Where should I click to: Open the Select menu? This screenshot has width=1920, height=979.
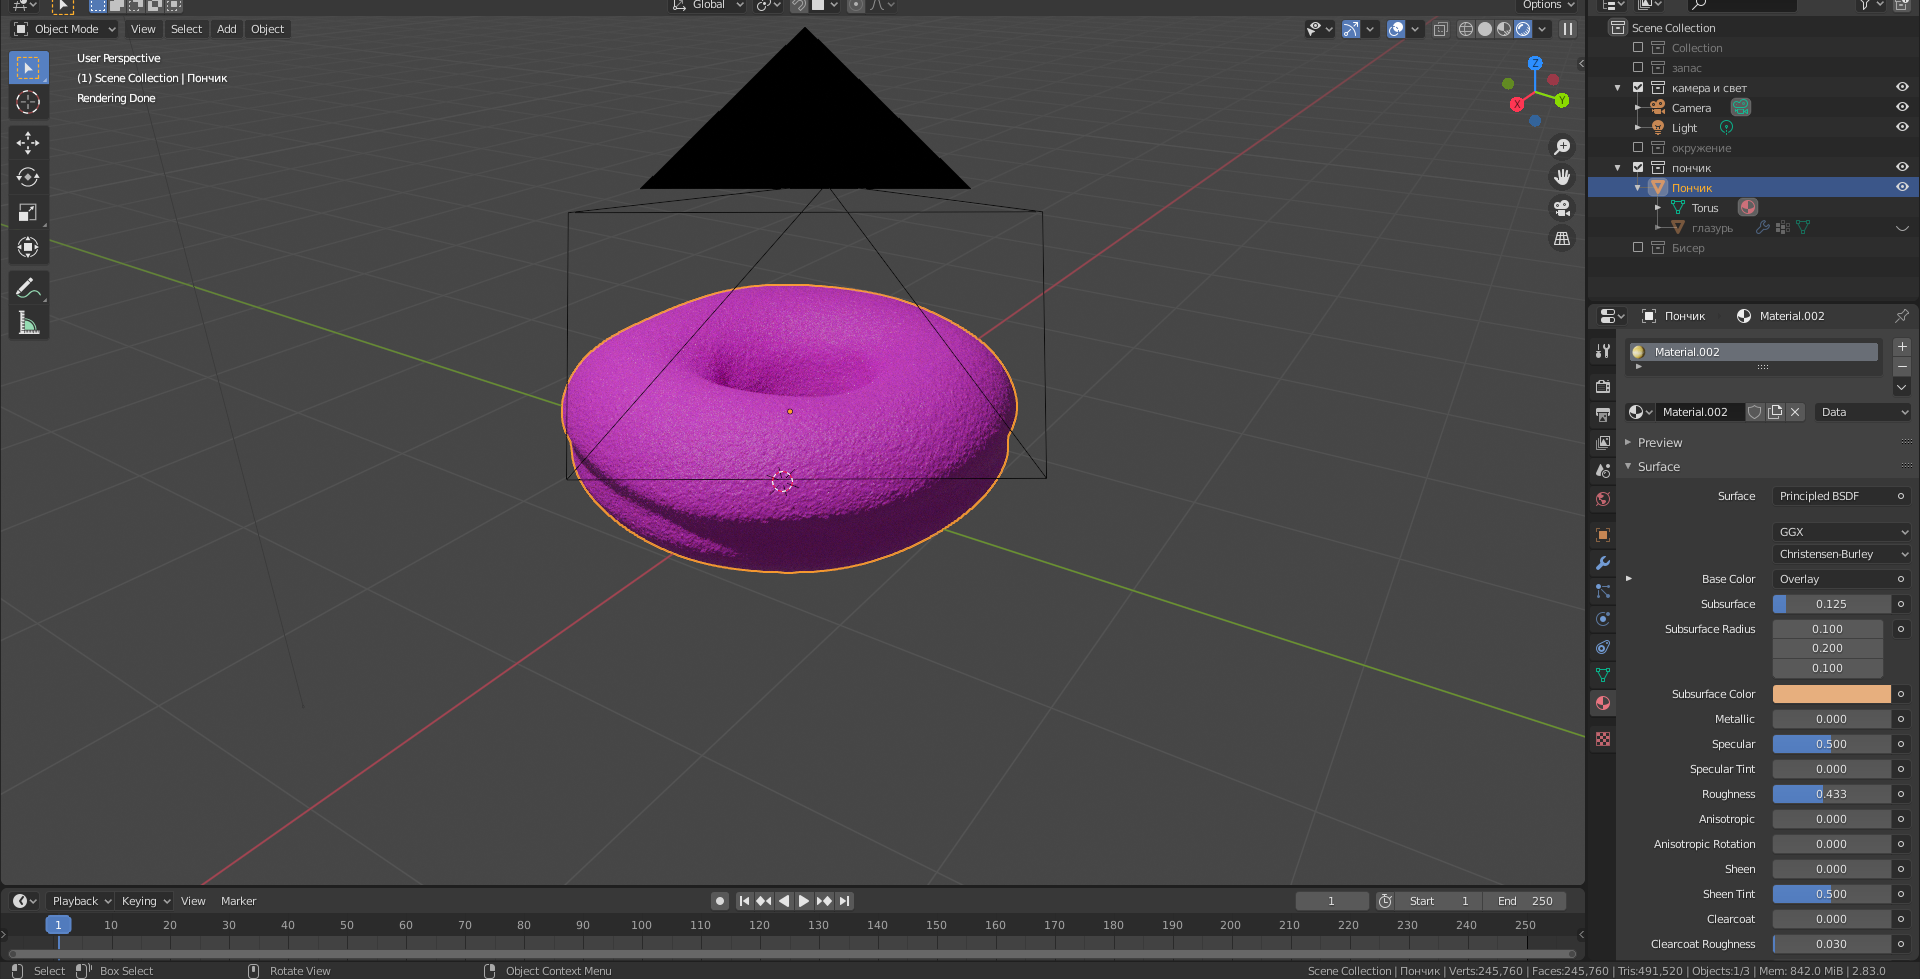[x=186, y=29]
